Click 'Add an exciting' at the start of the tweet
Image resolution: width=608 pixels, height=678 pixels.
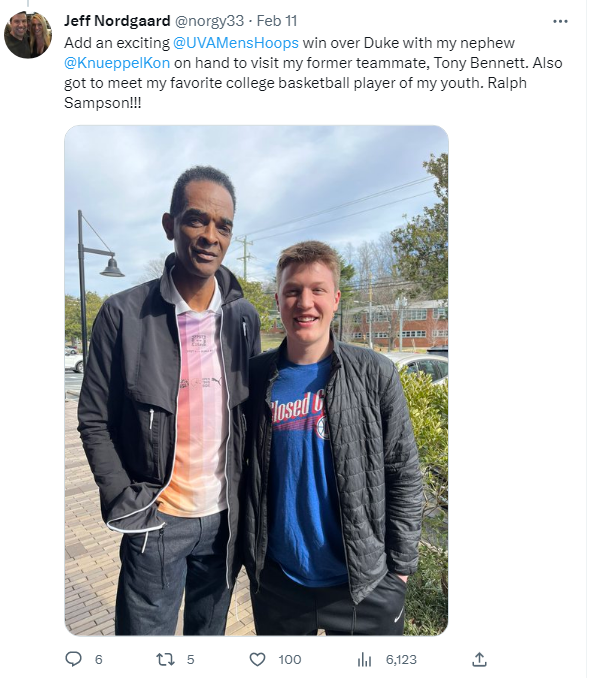click(x=117, y=43)
